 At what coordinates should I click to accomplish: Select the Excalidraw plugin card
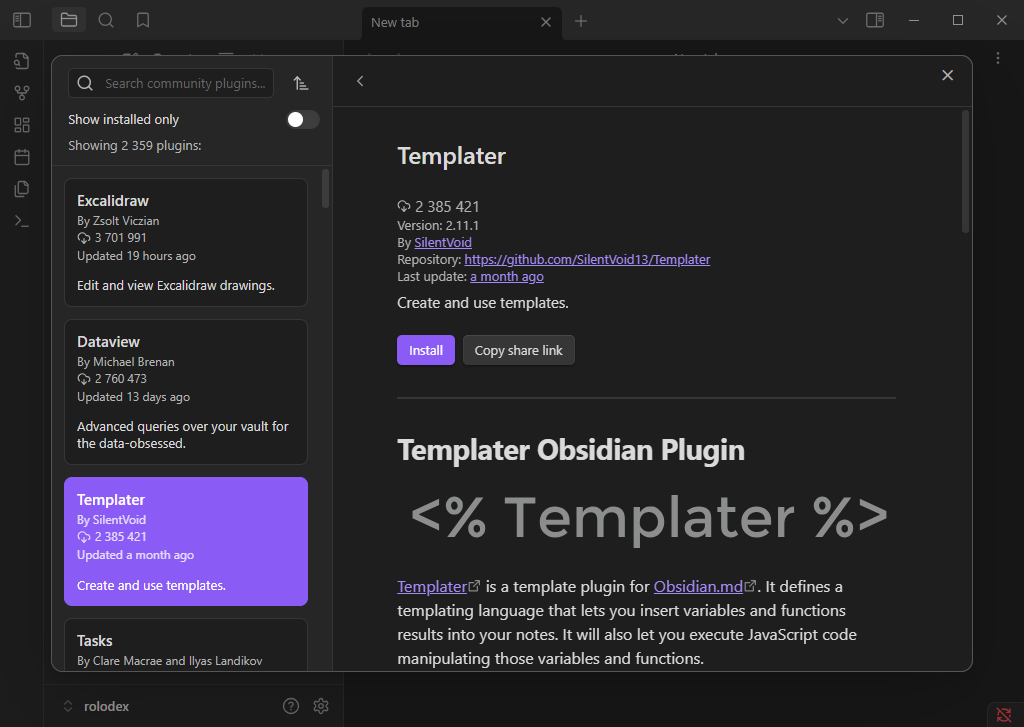point(185,242)
